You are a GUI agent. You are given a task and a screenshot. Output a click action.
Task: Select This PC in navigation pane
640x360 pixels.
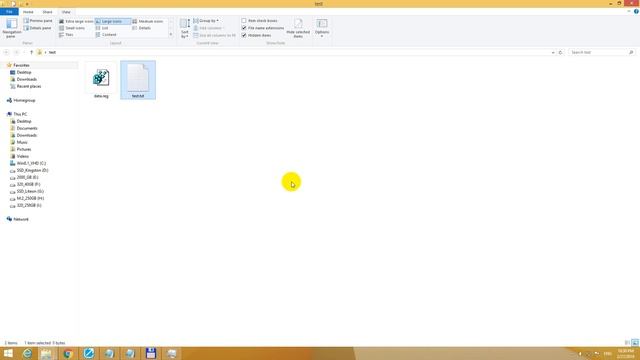point(20,114)
